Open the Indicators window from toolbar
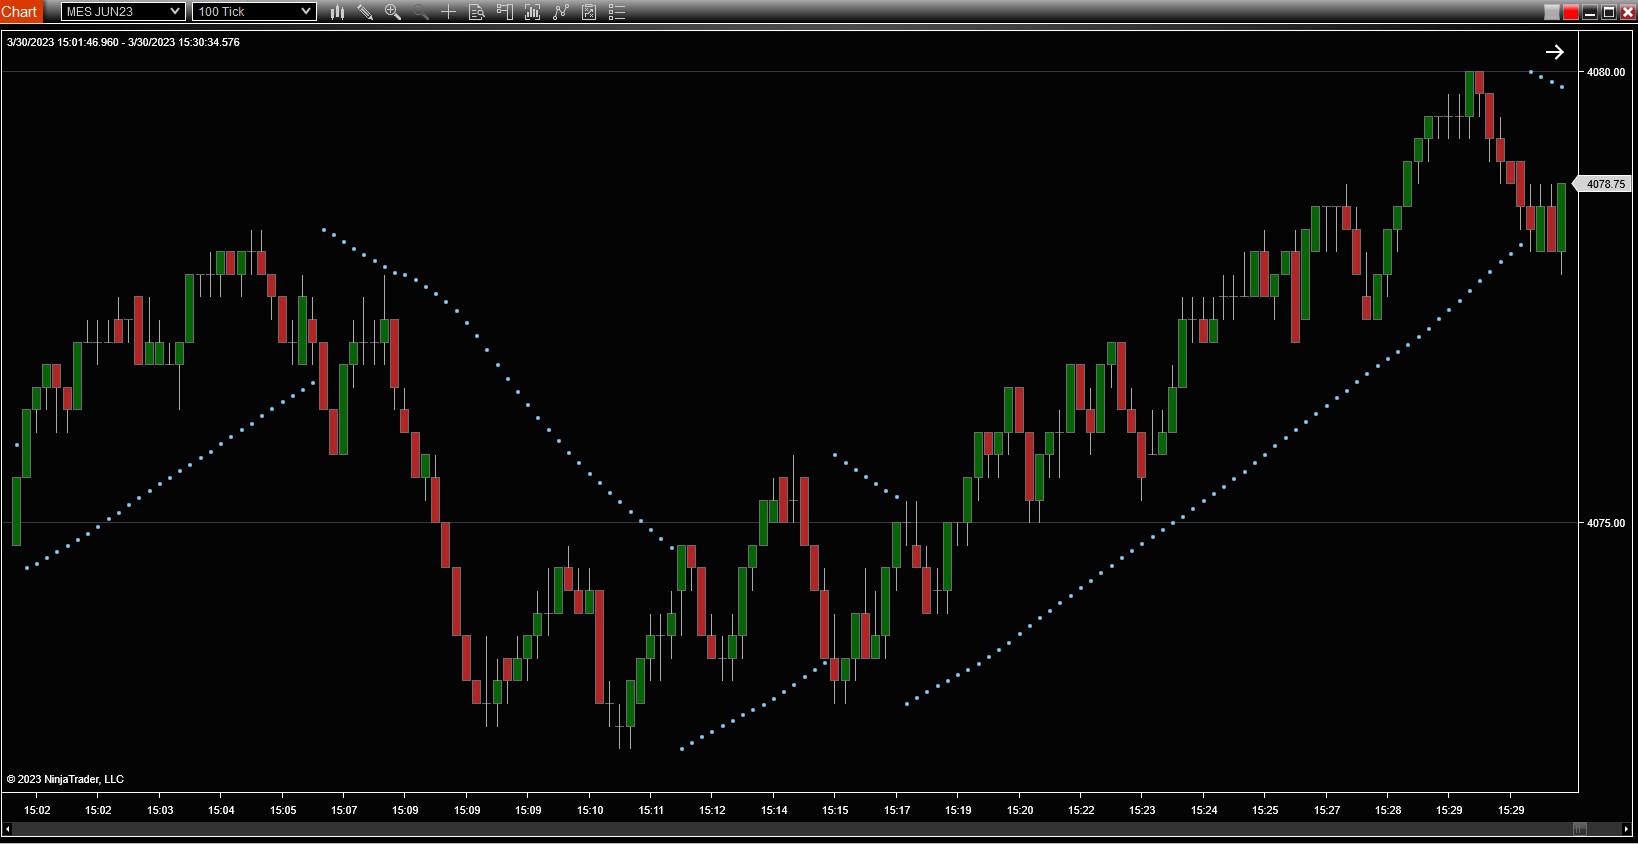The height and width of the screenshot is (844, 1638). coord(533,12)
